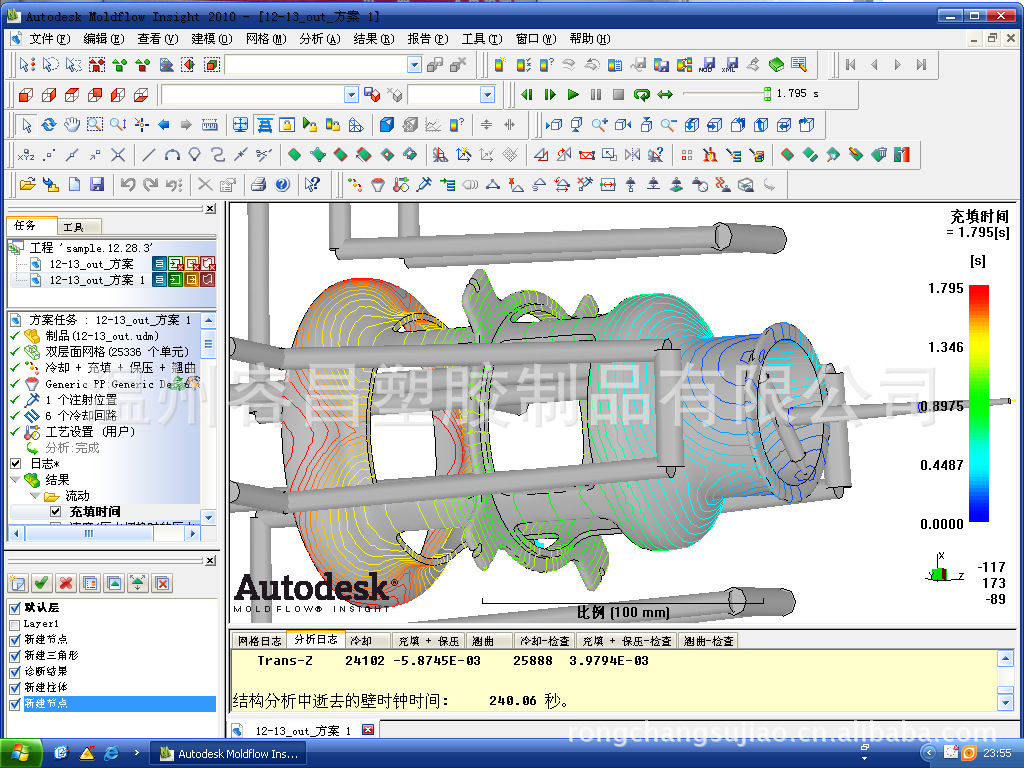Select the Create Line tool
This screenshot has height=768, width=1024.
149,155
